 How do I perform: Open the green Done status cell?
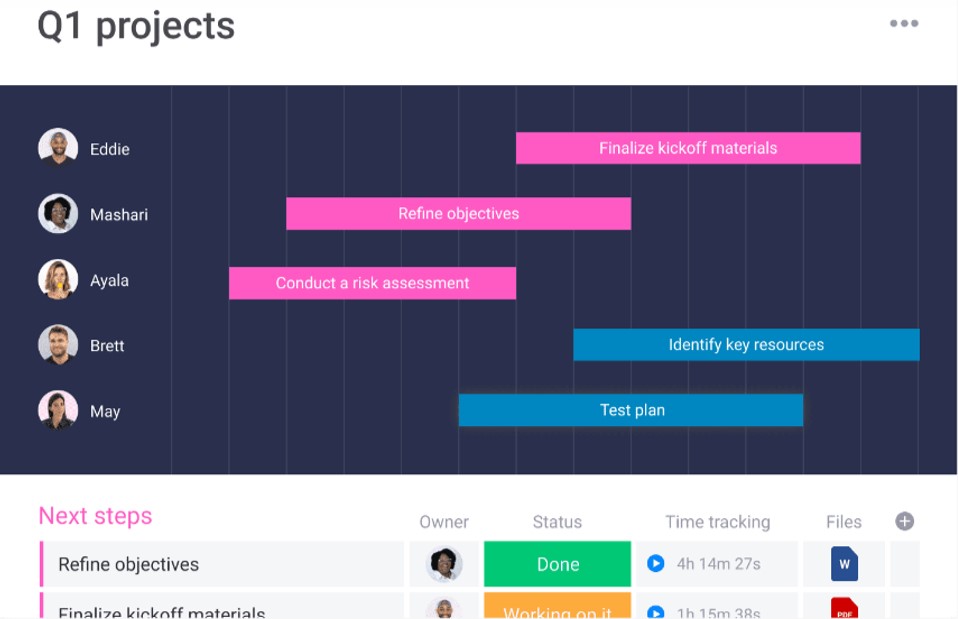[557, 564]
